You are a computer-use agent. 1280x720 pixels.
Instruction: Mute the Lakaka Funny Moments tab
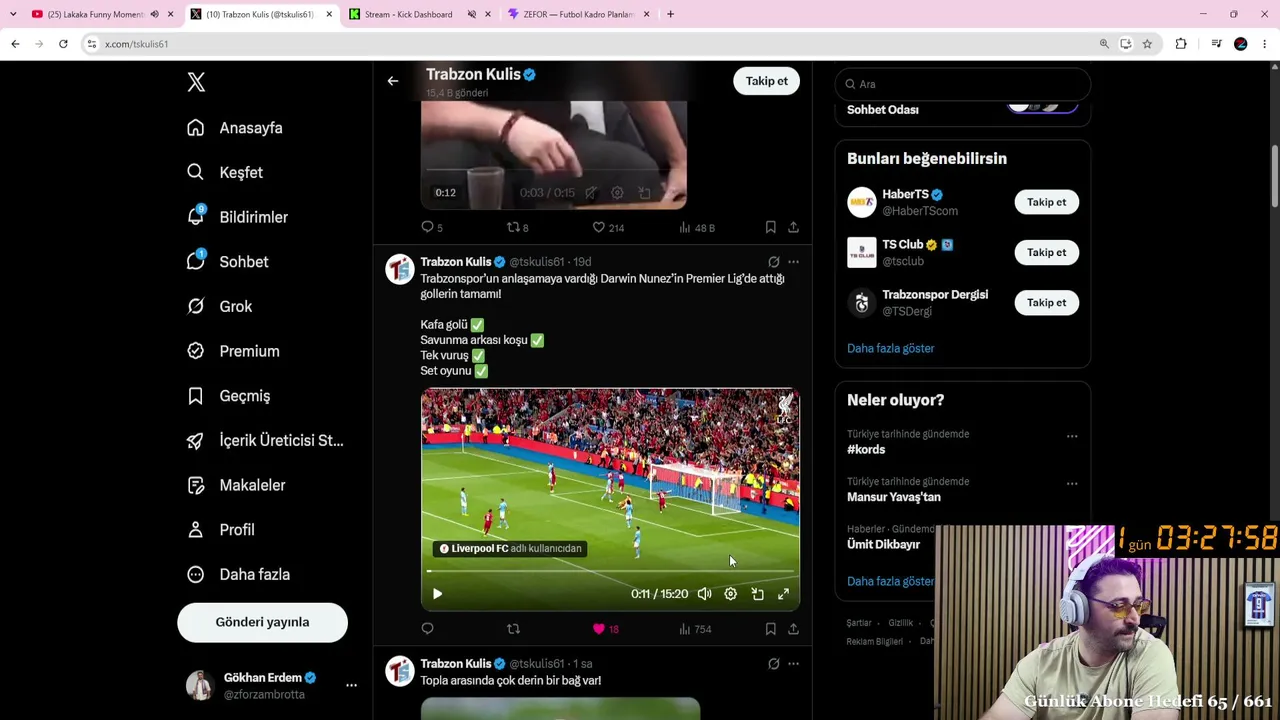154,14
